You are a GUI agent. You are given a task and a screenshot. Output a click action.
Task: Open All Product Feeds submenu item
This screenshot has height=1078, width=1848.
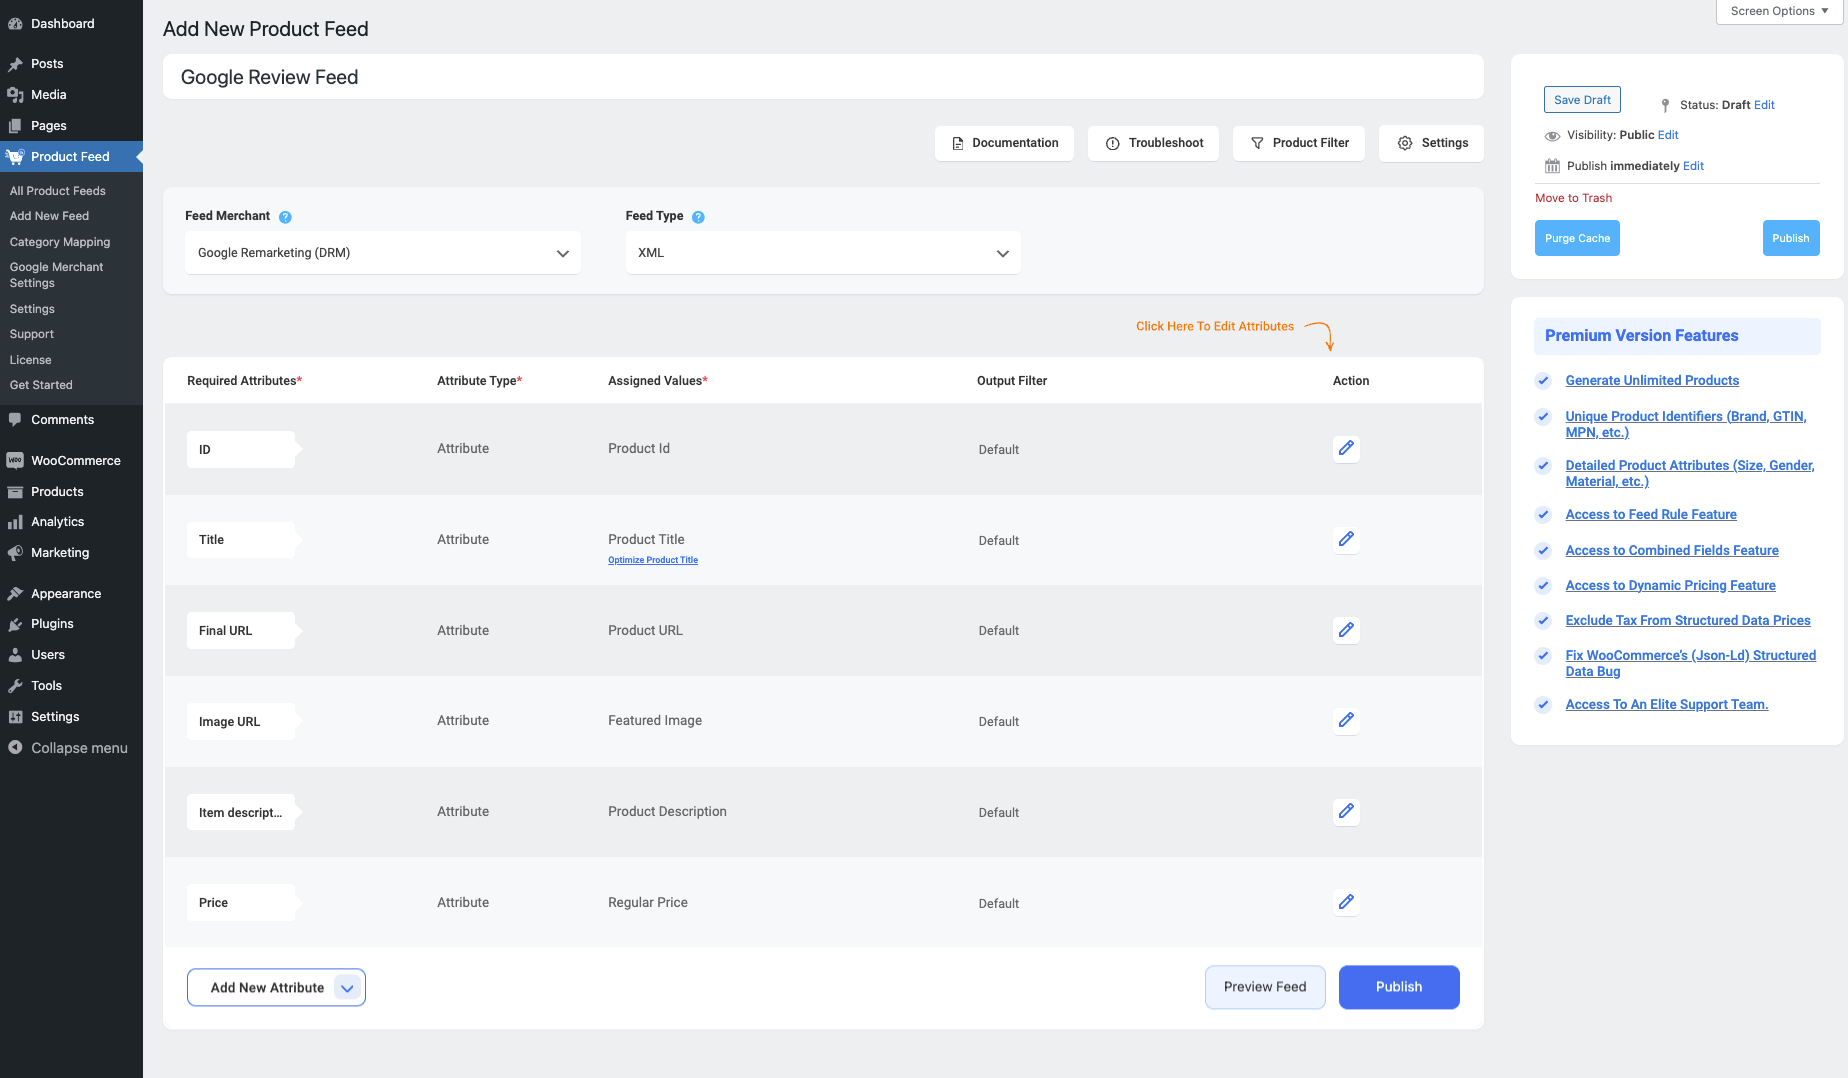coord(57,191)
